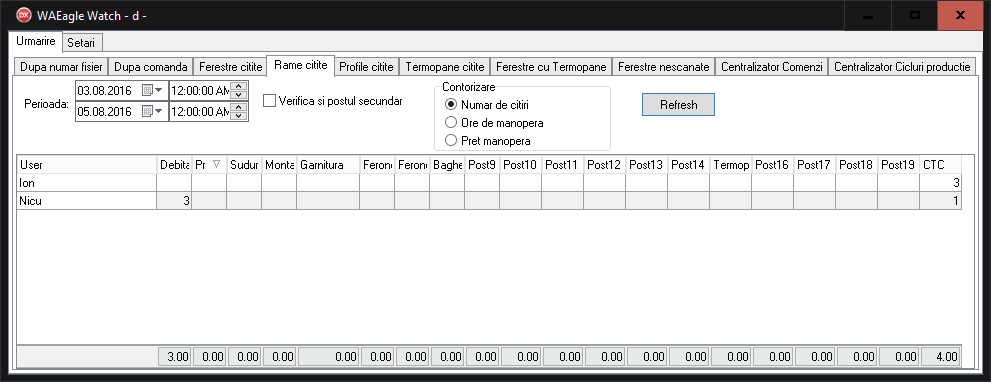The width and height of the screenshot is (991, 382).
Task: Select the Rame citite tab
Action: (x=300, y=65)
